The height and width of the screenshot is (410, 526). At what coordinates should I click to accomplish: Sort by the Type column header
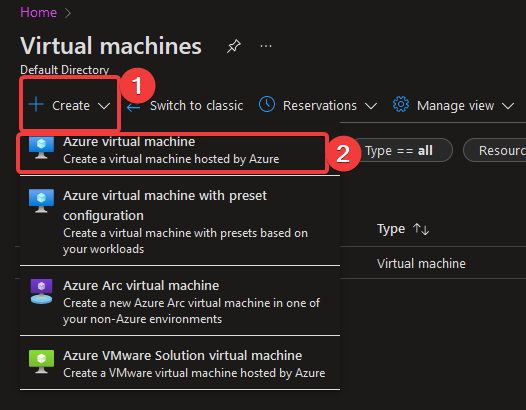pos(391,229)
